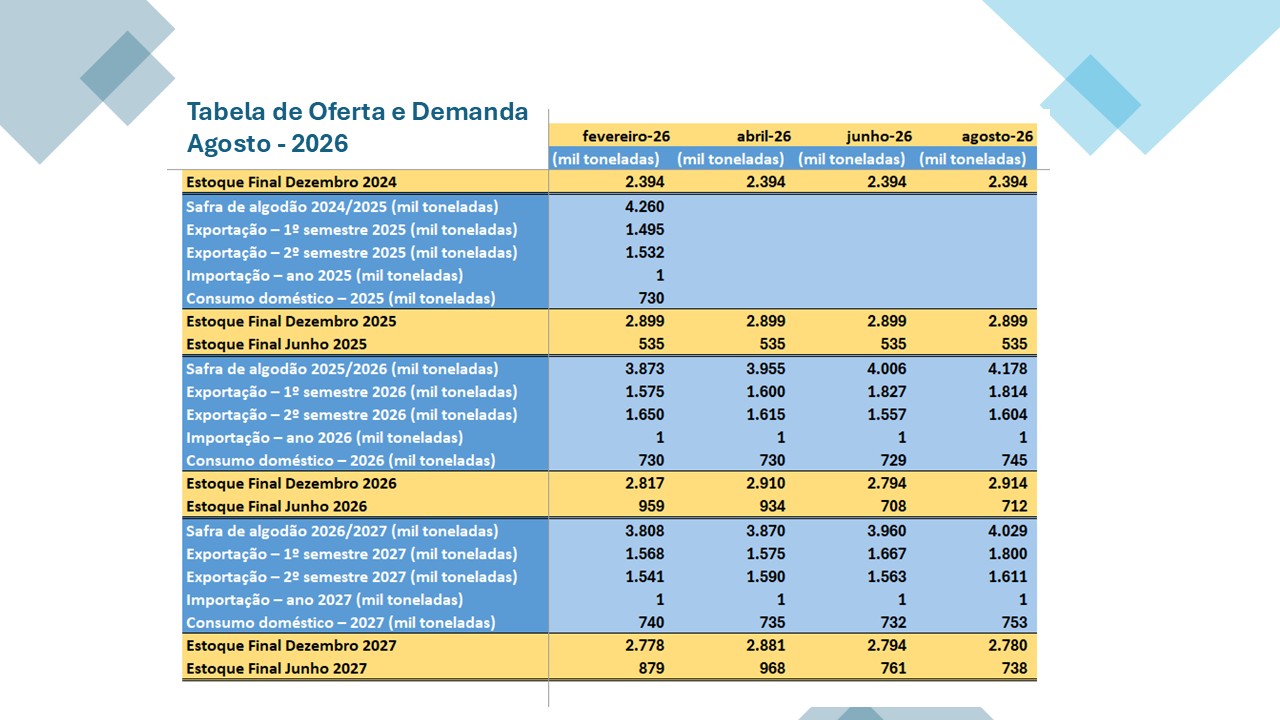Click value 1.650 in Exportação 2º semestre 2026

pyautogui.click(x=645, y=415)
